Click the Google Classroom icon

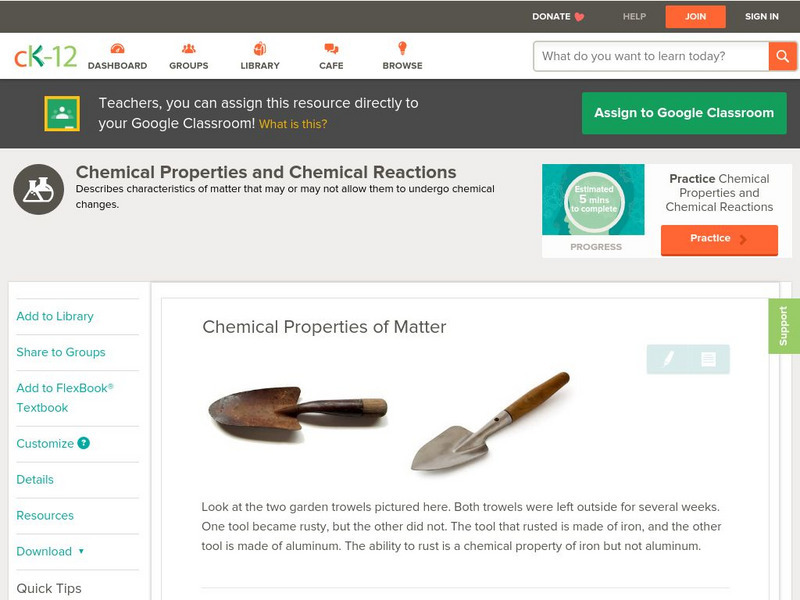pos(62,113)
